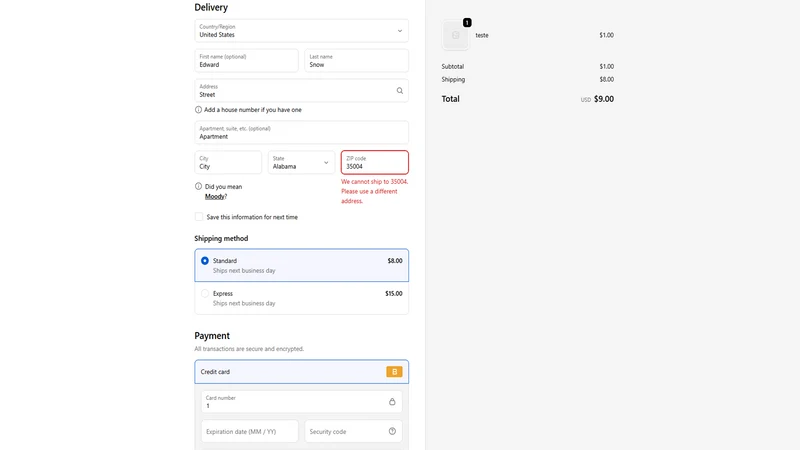Click 'All transactions are secure and encrypted' text
Viewport: 800px width, 450px height.
[x=249, y=349]
